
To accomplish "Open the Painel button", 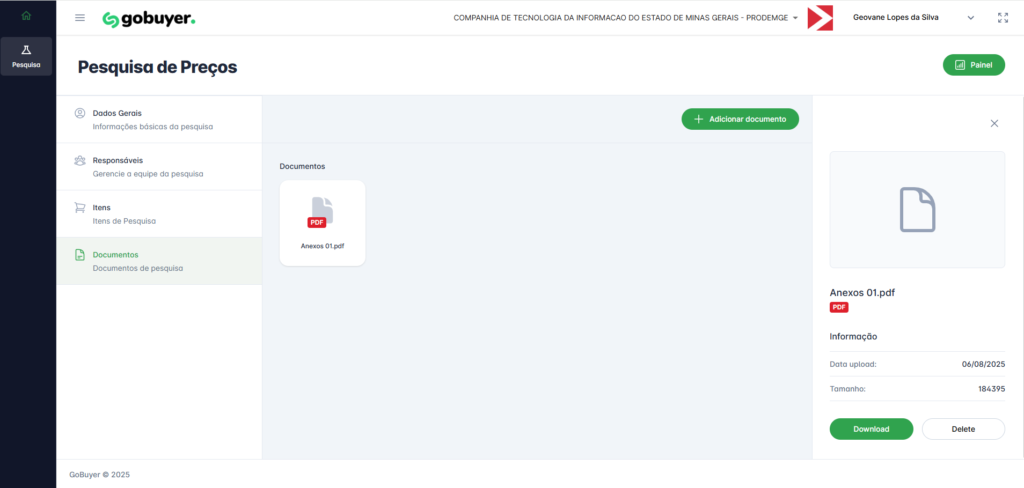I will click(x=973, y=65).
